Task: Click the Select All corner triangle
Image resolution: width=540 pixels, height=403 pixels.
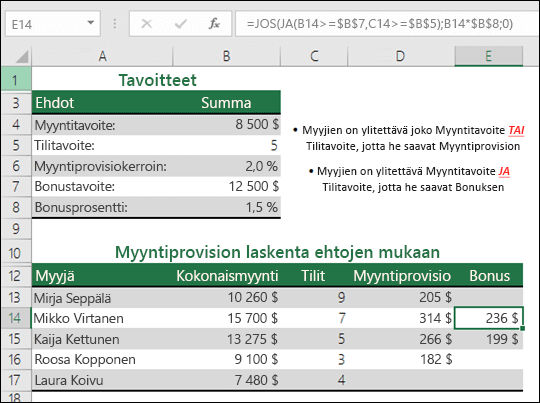Action: (21, 56)
